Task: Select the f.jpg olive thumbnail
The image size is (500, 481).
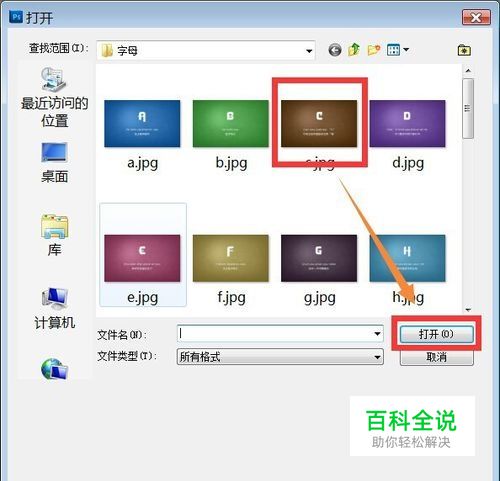Action: click(231, 258)
